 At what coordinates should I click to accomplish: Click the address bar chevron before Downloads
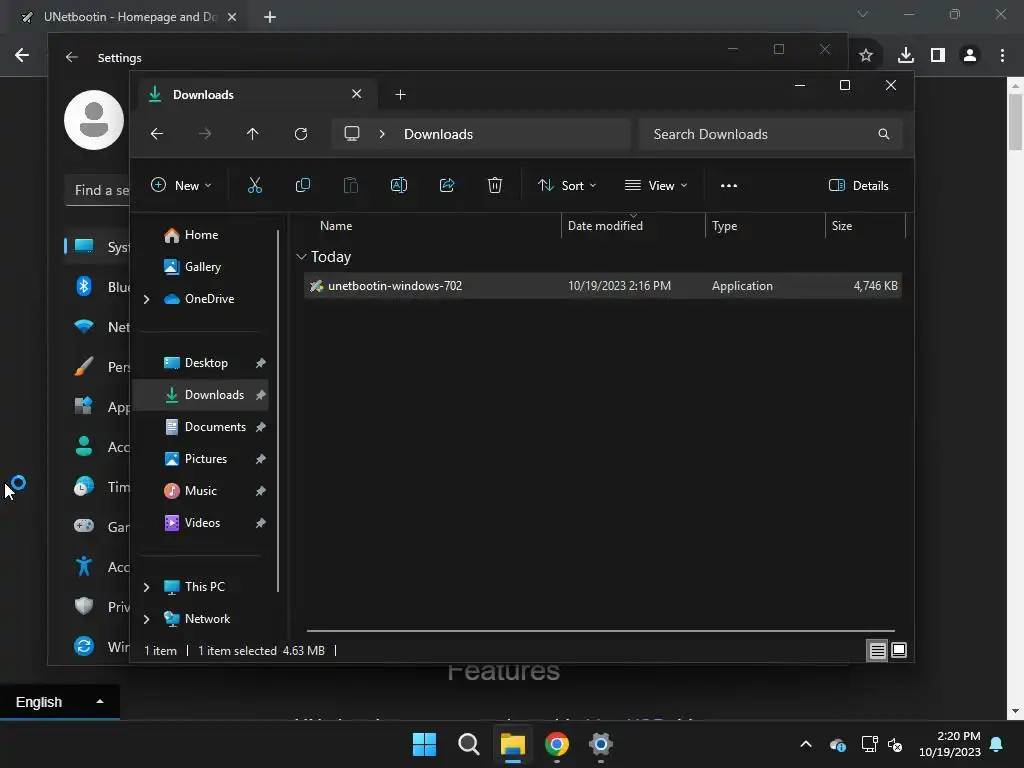[382, 134]
